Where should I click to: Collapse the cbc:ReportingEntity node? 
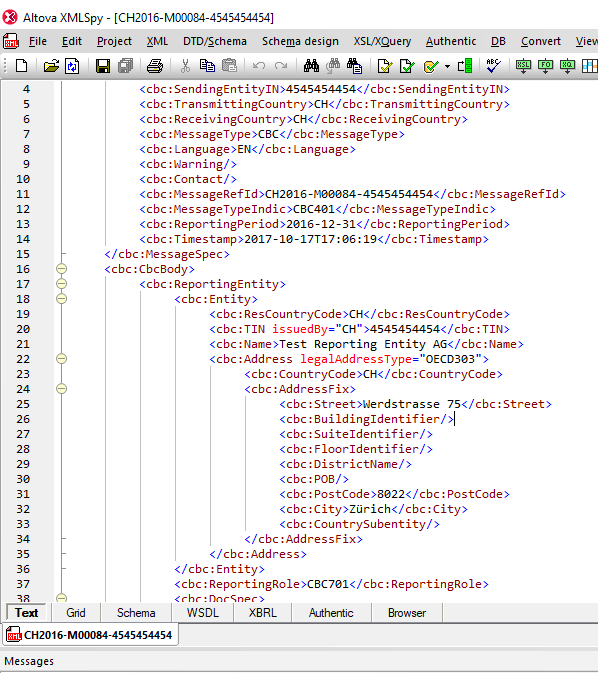[x=62, y=284]
